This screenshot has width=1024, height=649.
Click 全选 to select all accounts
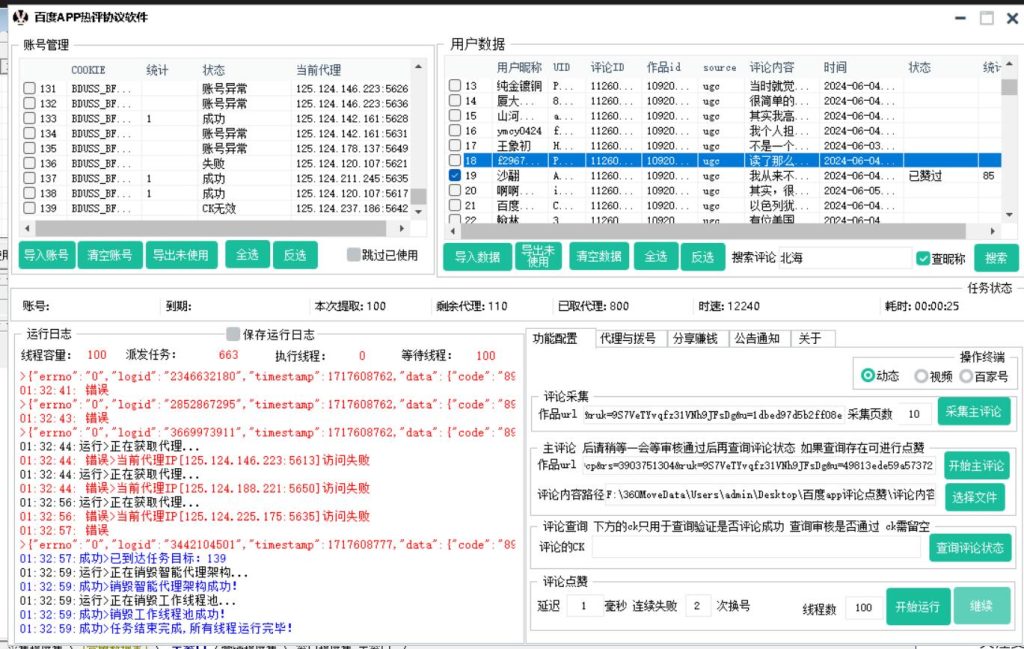247,255
